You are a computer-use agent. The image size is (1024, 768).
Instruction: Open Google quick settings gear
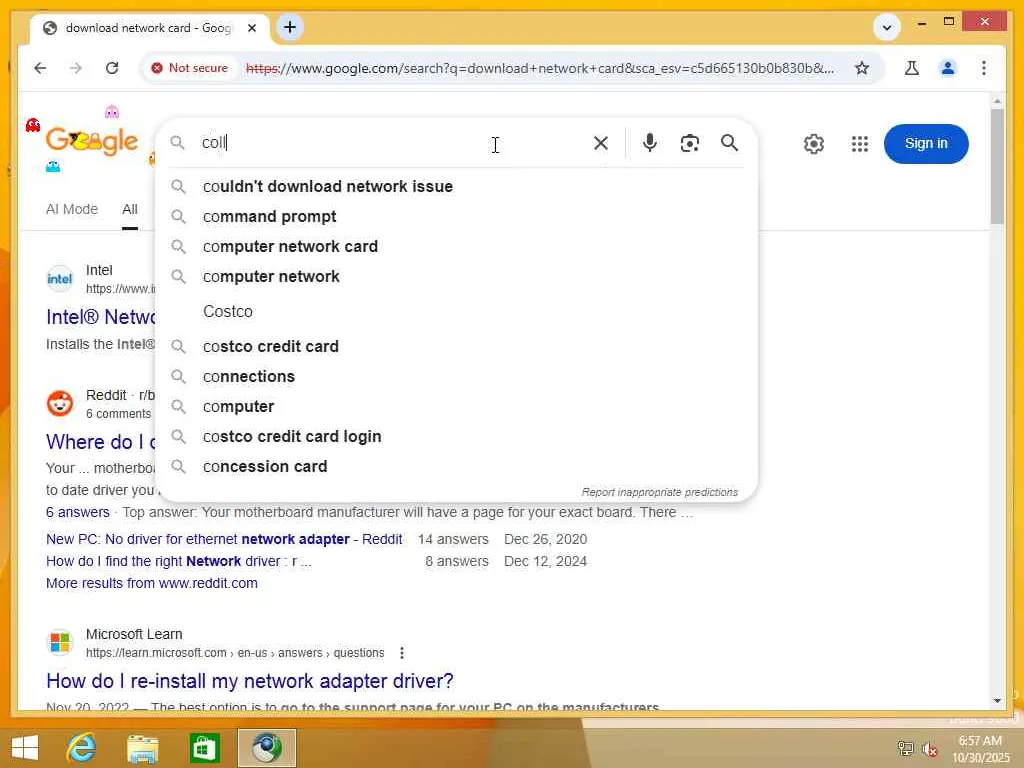click(x=814, y=144)
